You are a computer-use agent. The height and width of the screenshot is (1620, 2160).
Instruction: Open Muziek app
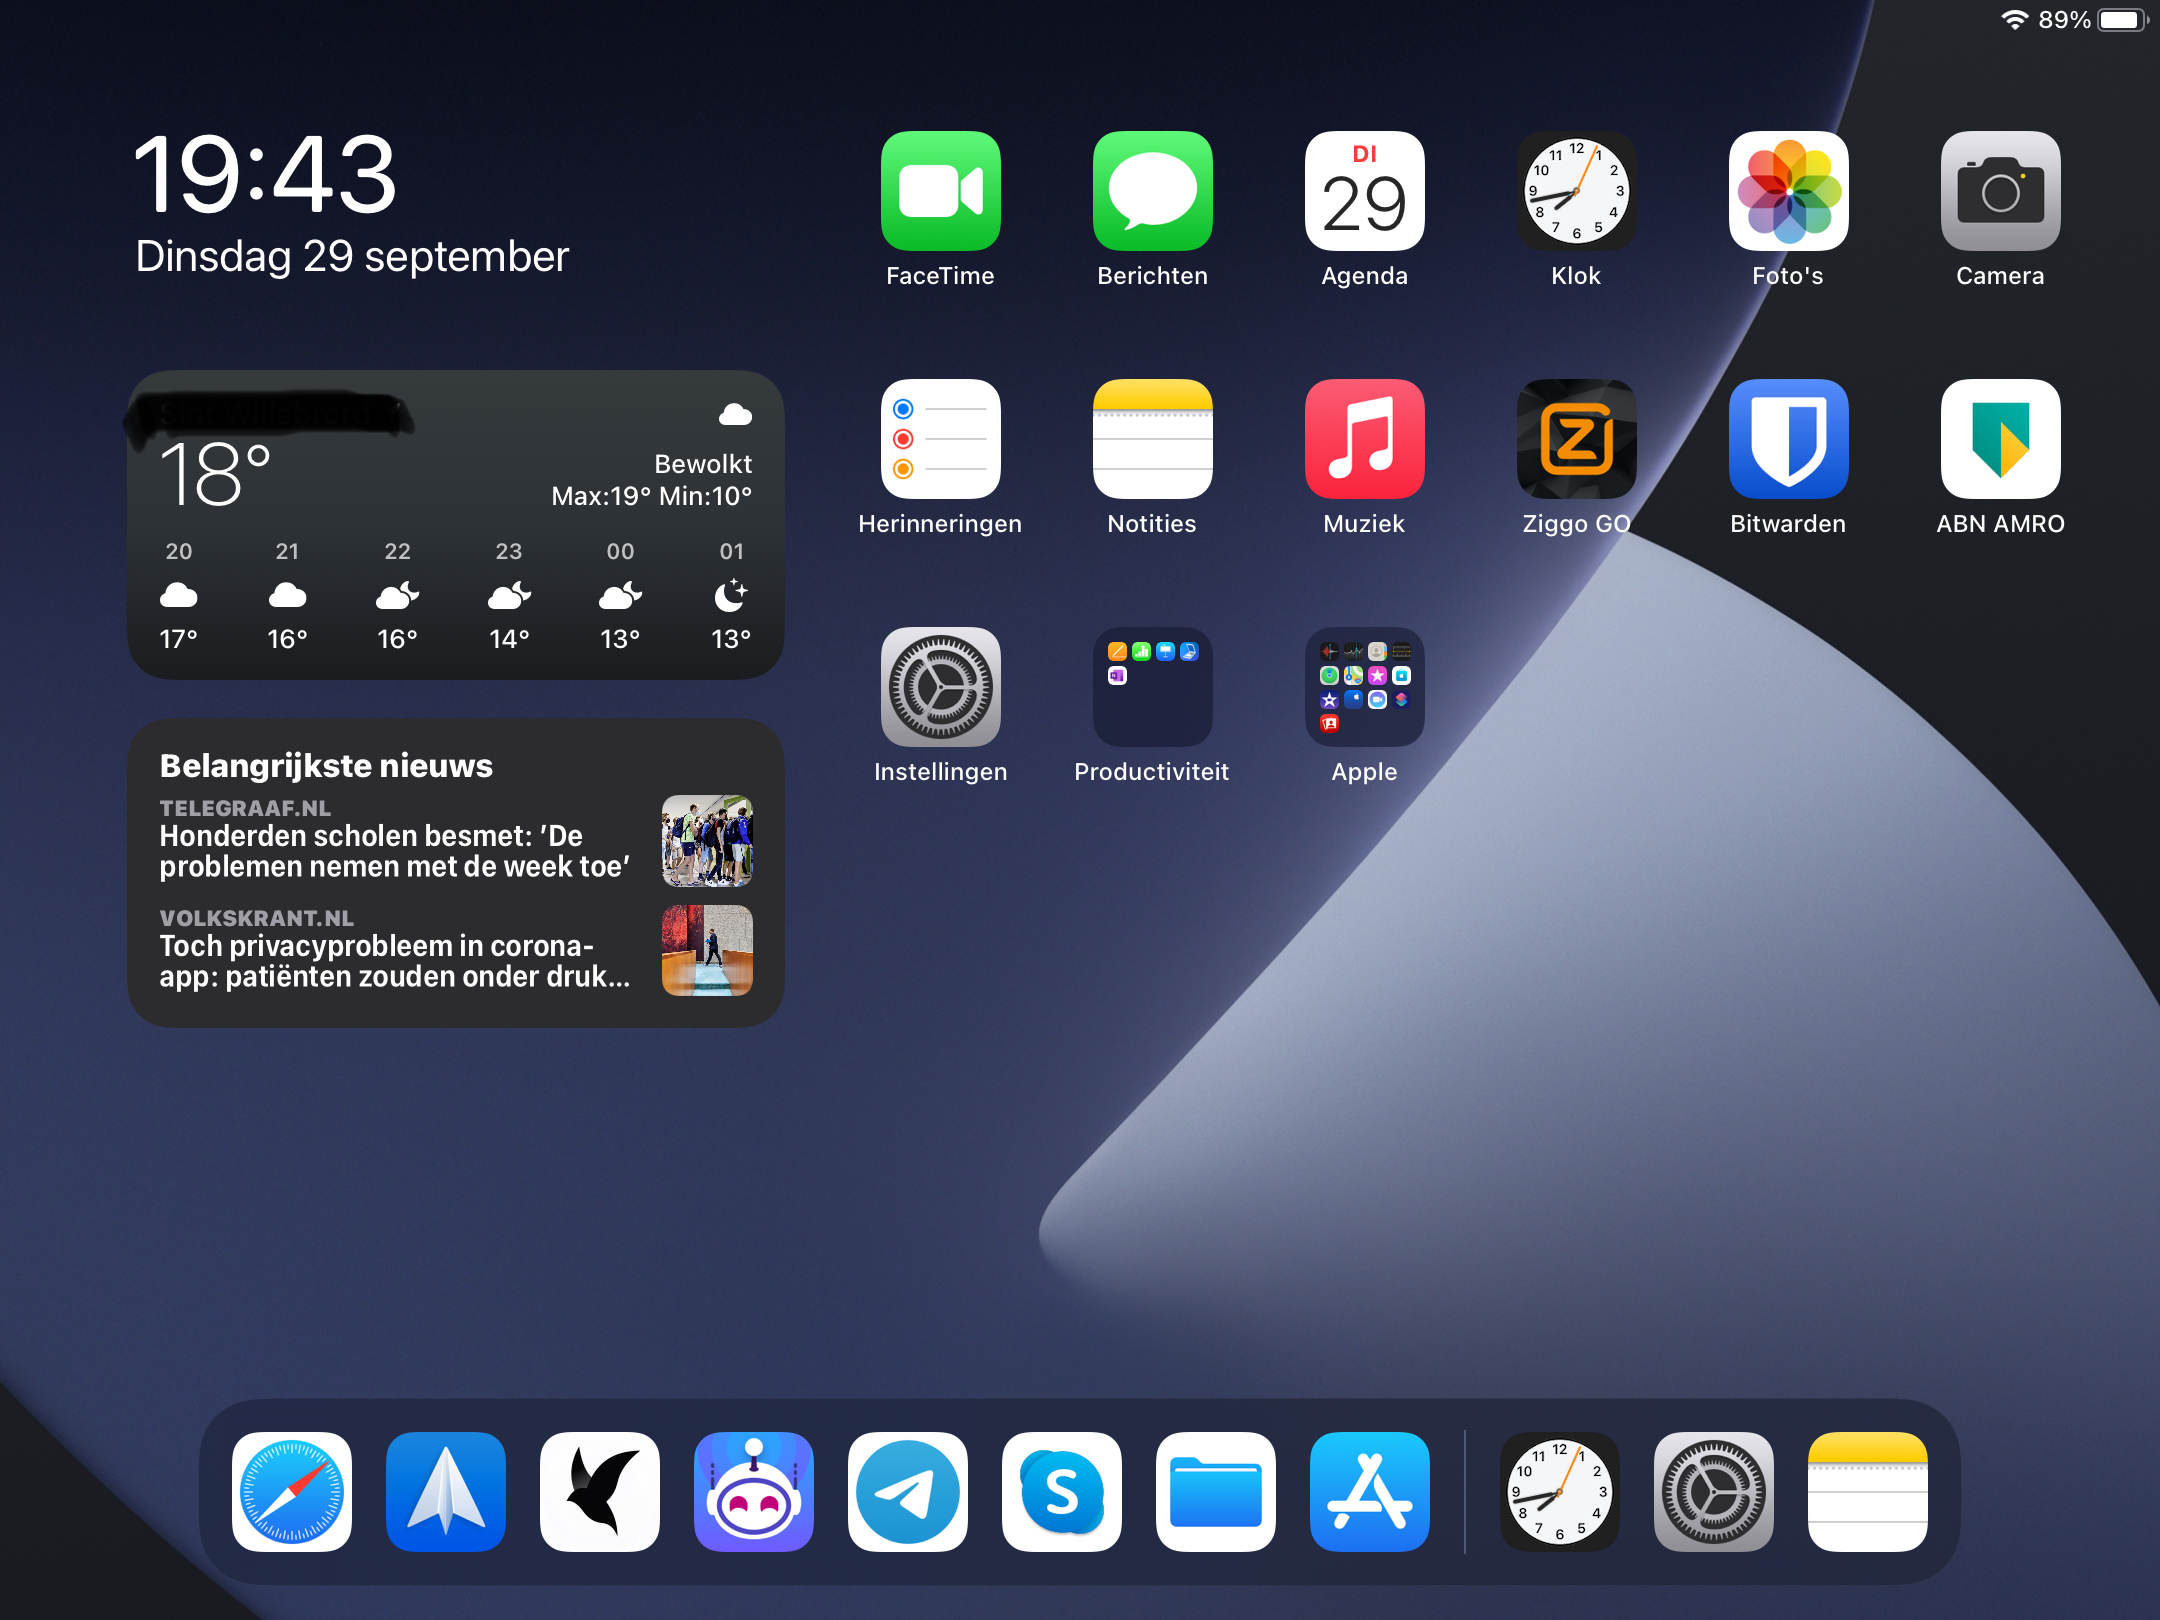click(x=1364, y=439)
